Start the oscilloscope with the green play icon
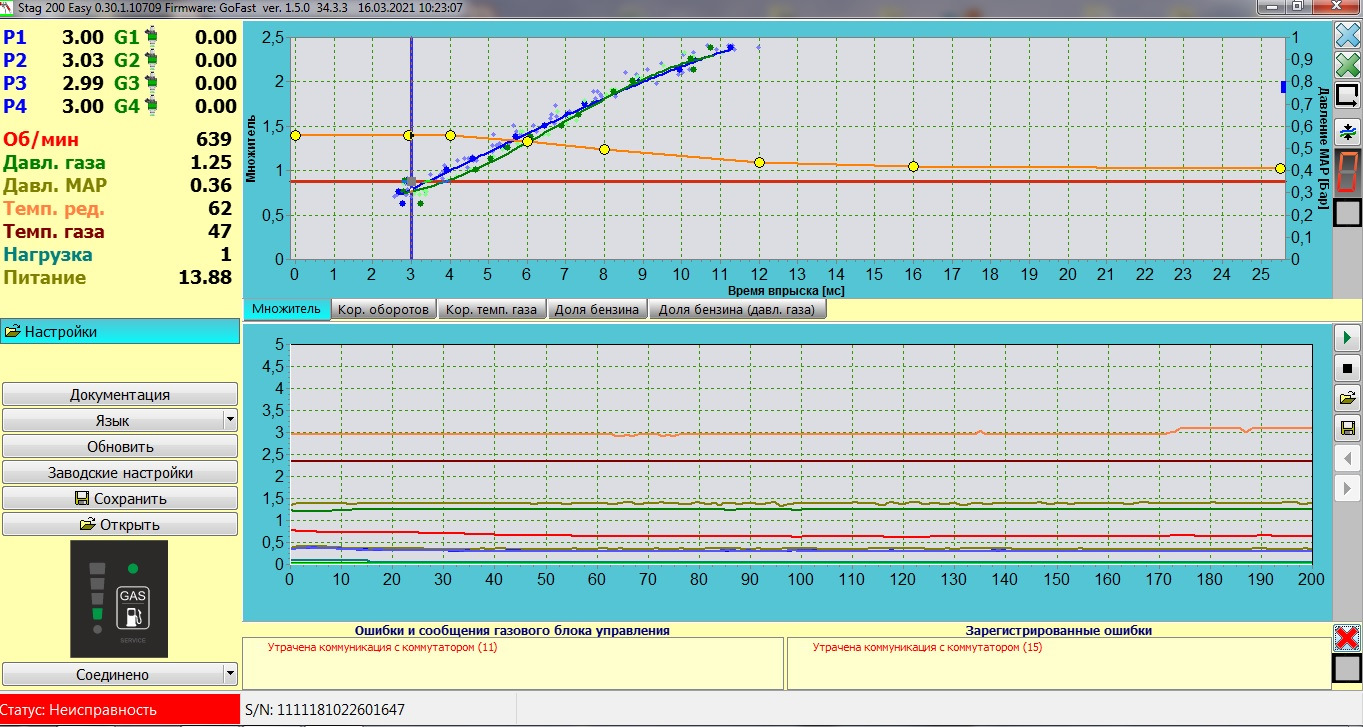1363x727 pixels. tap(1347, 337)
